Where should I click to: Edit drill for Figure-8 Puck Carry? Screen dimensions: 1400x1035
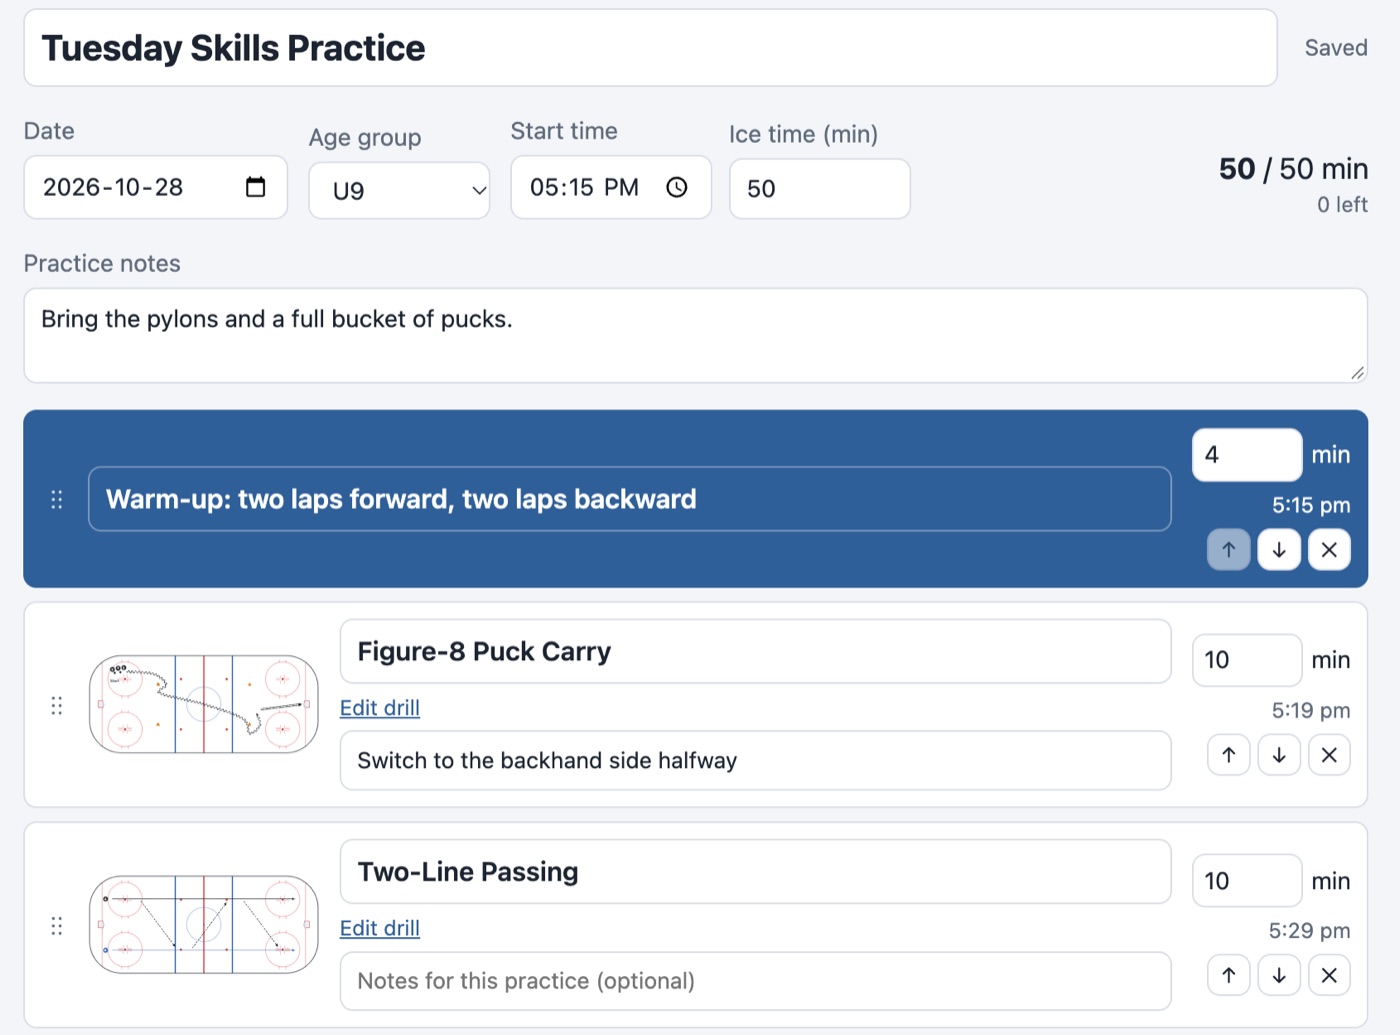coord(380,708)
